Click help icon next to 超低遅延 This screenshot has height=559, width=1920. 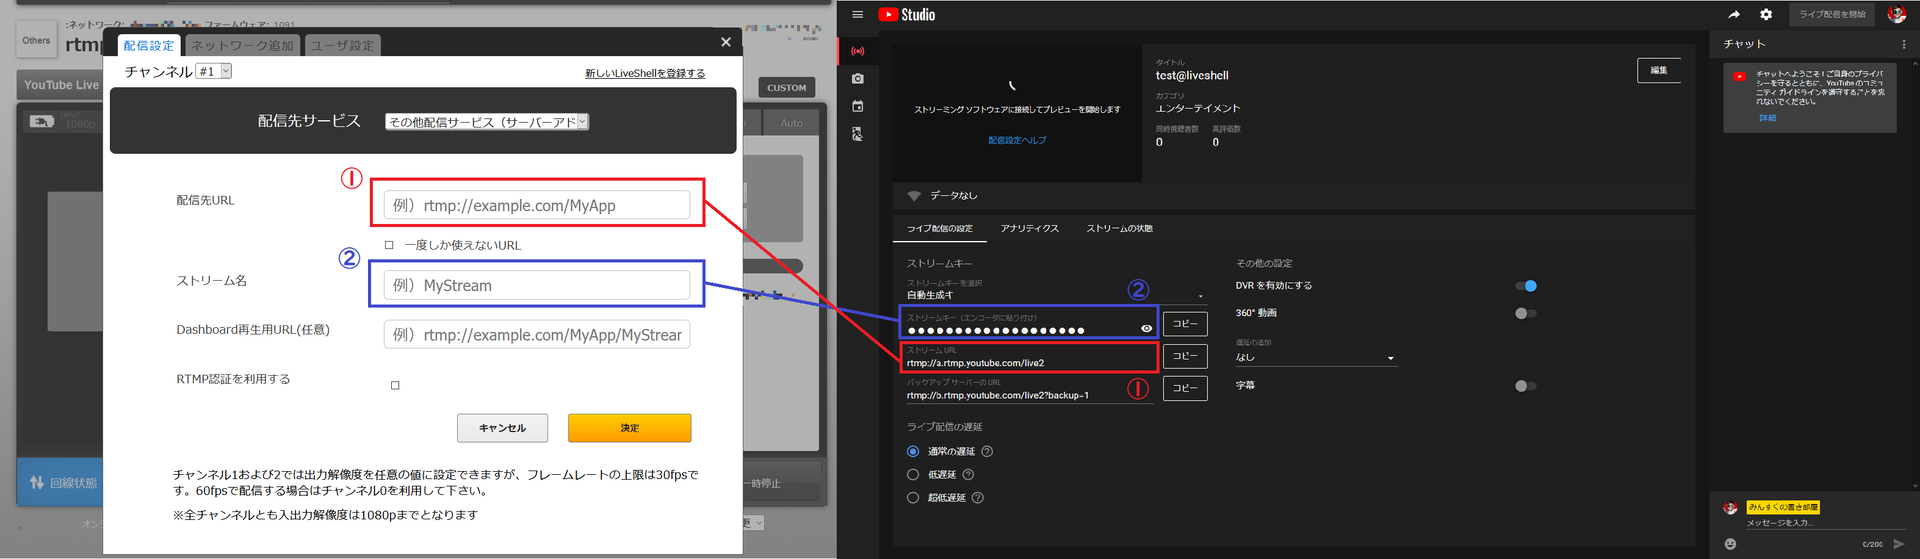pos(978,498)
